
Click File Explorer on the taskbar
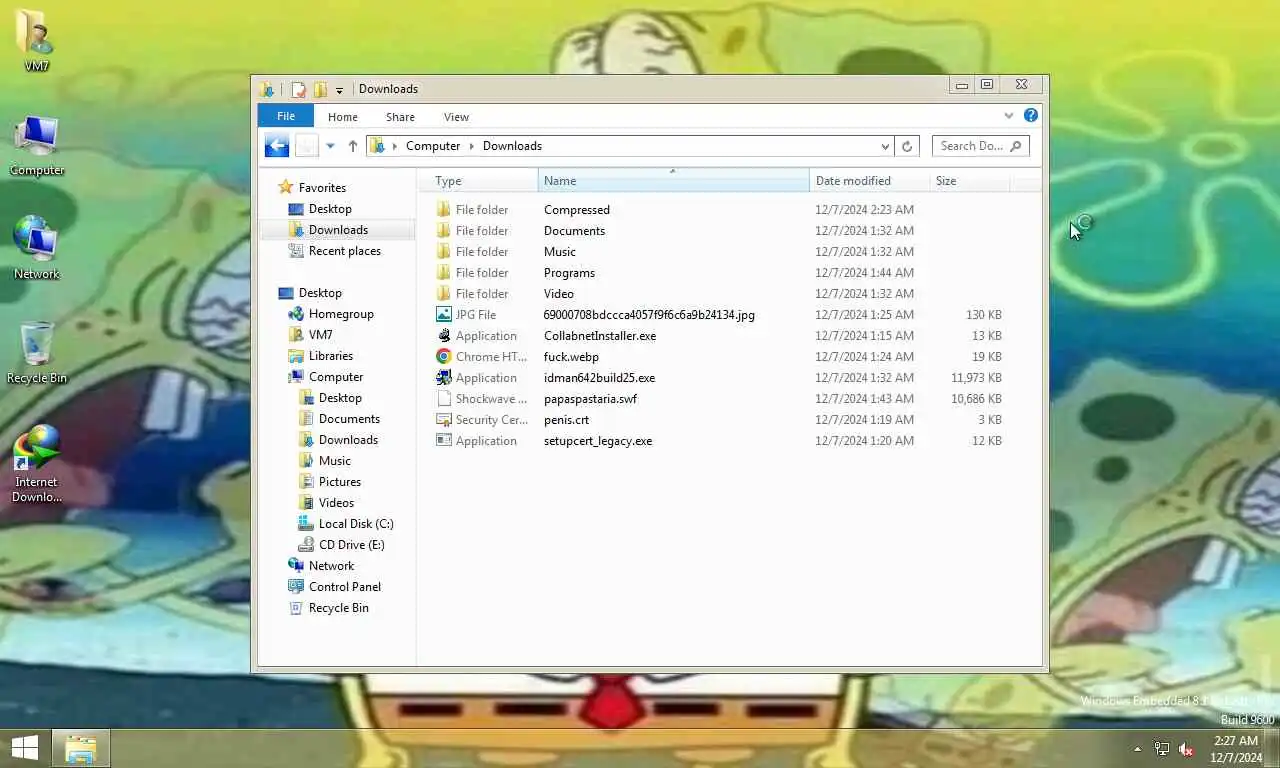coord(81,748)
